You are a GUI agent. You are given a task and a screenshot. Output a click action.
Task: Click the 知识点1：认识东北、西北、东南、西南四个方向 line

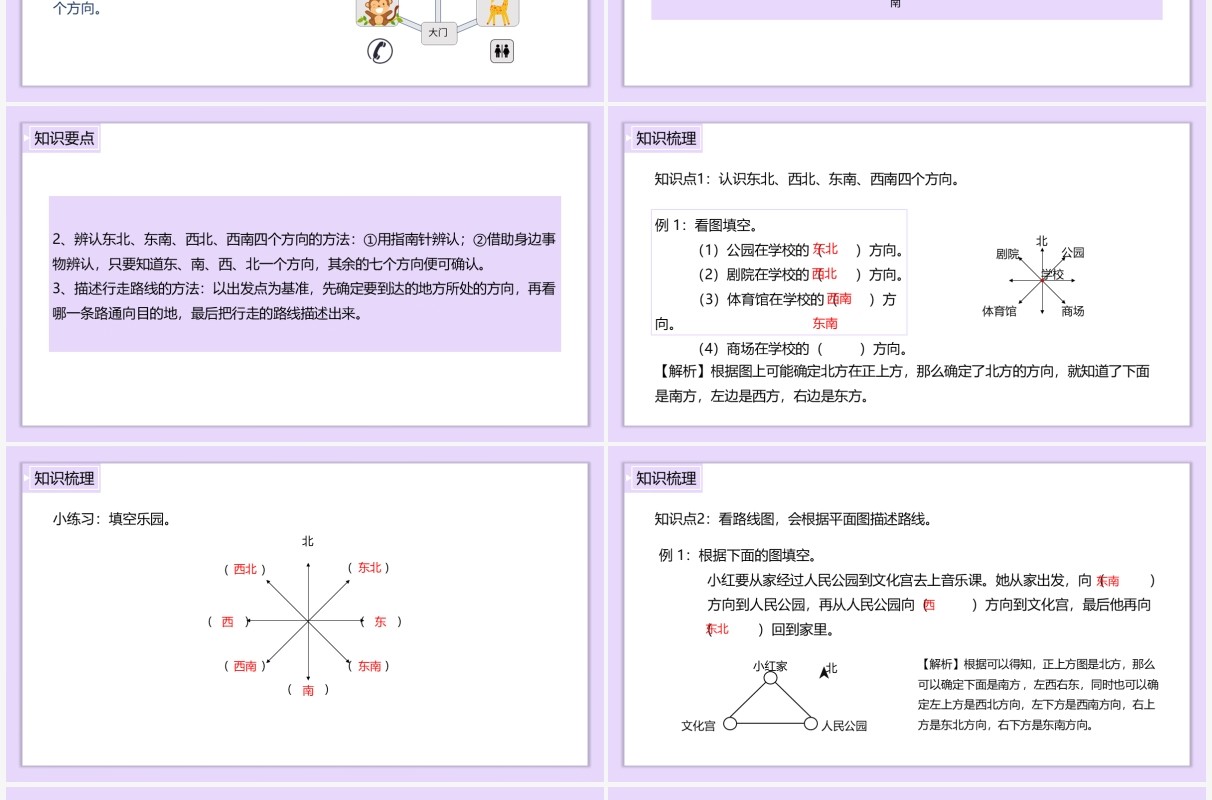(807, 179)
